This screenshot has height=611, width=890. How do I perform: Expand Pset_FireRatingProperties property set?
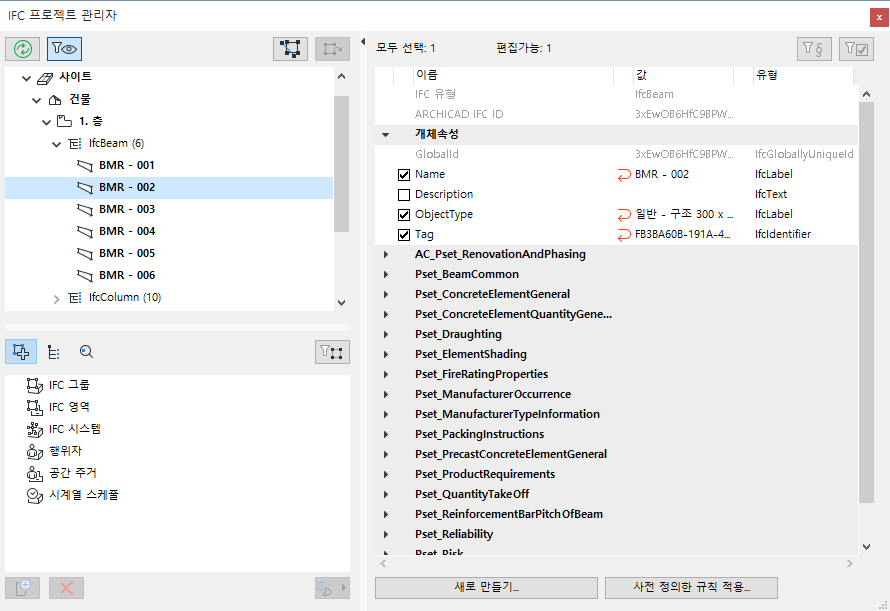(x=386, y=374)
